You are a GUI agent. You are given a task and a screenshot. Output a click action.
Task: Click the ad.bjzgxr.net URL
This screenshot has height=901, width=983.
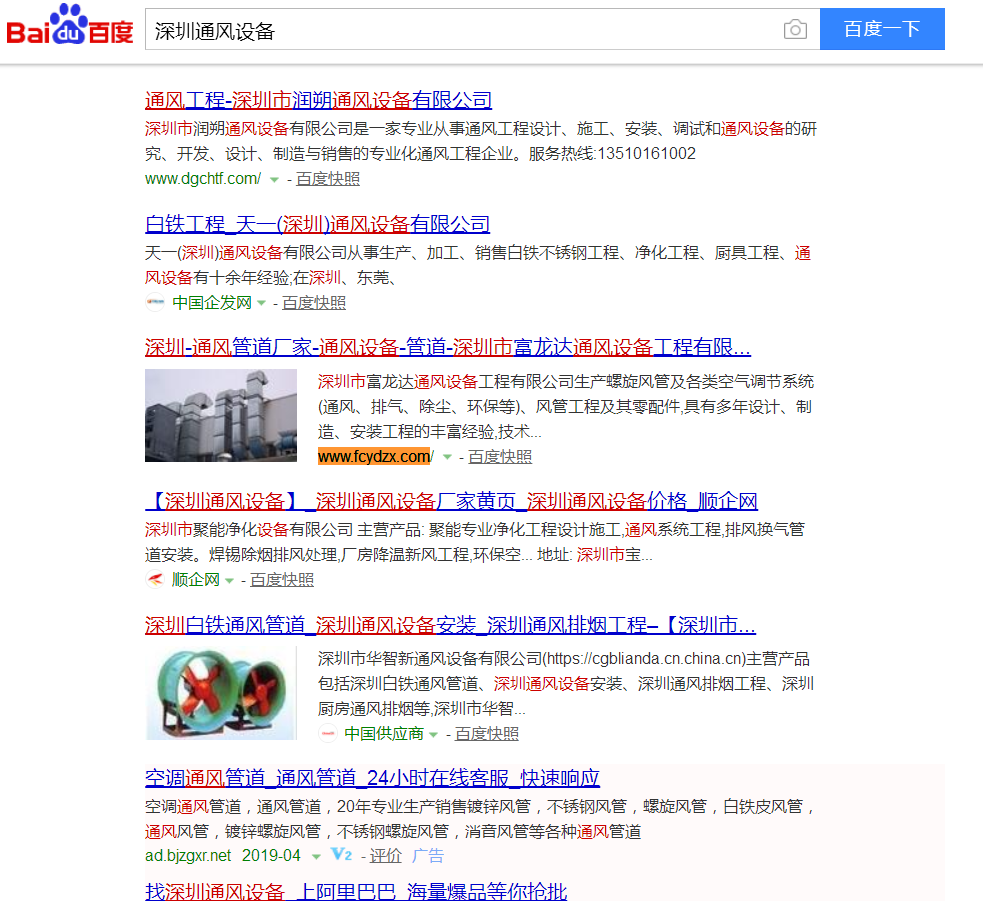(188, 855)
